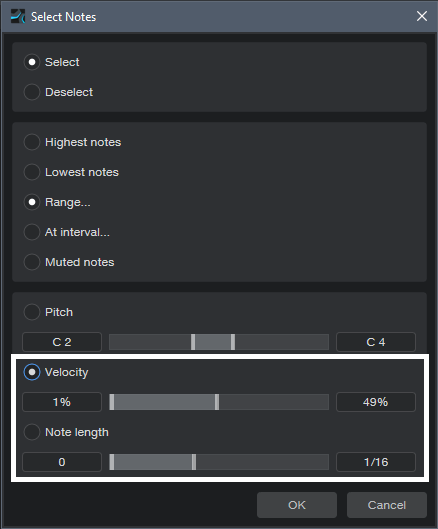Confirm with the OK button
This screenshot has height=529, width=438.
297,505
